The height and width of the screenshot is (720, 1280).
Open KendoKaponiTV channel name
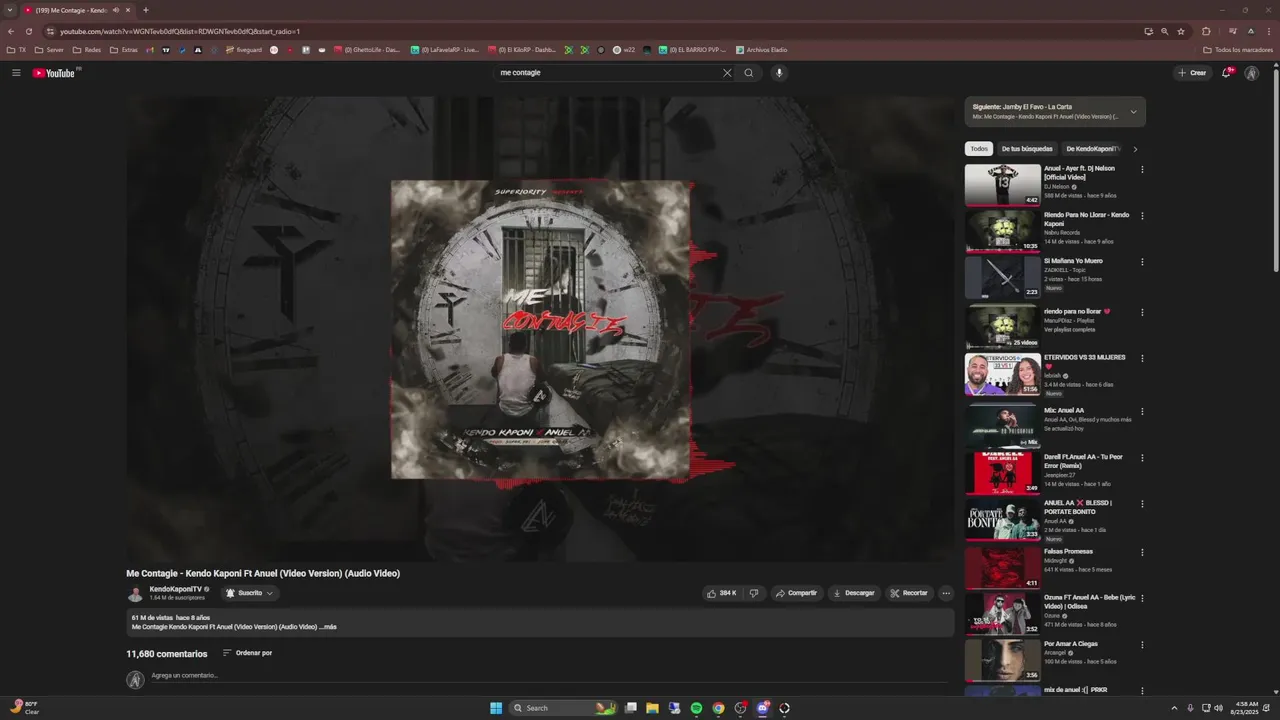176,589
